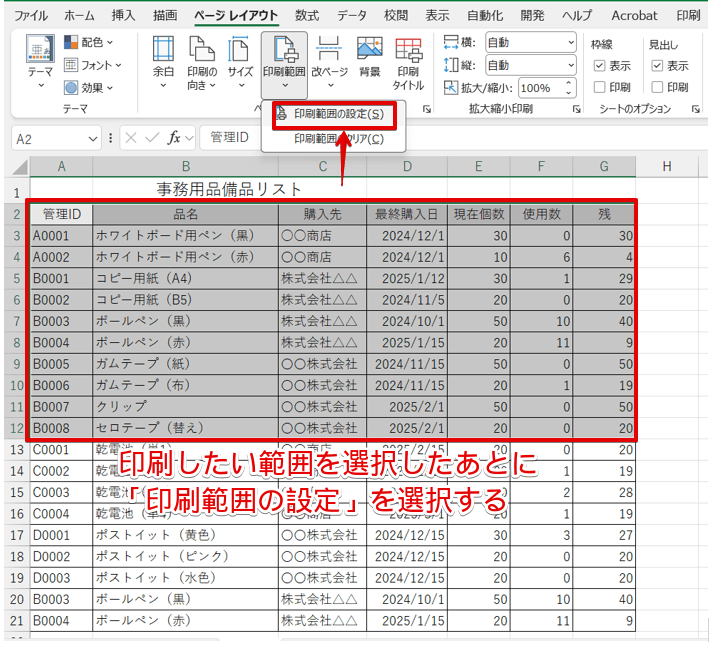Click cell D0003 in row 19

61,578
